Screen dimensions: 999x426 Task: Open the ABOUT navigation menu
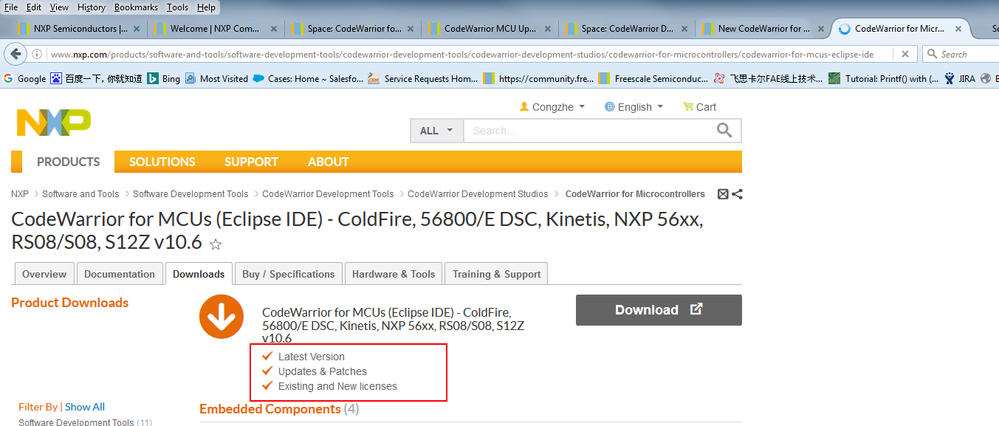coord(328,162)
